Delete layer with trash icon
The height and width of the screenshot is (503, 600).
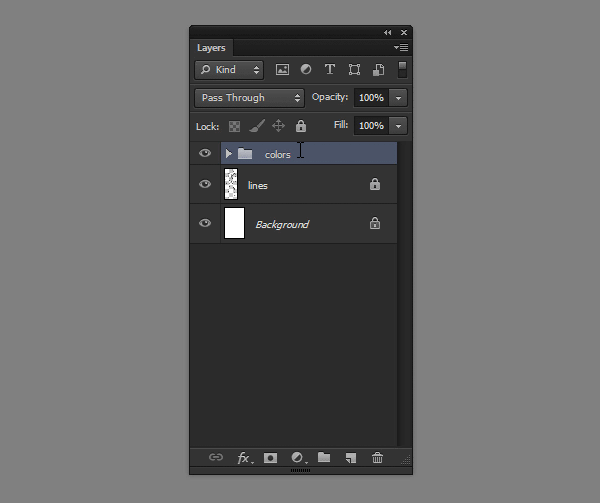coord(377,458)
